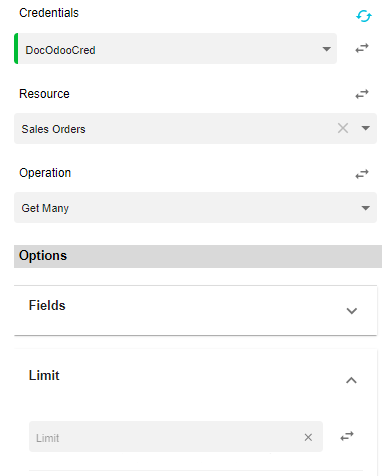Image resolution: width=392 pixels, height=476 pixels.
Task: Open the Sales Orders dropdown arrow
Action: pos(366,128)
